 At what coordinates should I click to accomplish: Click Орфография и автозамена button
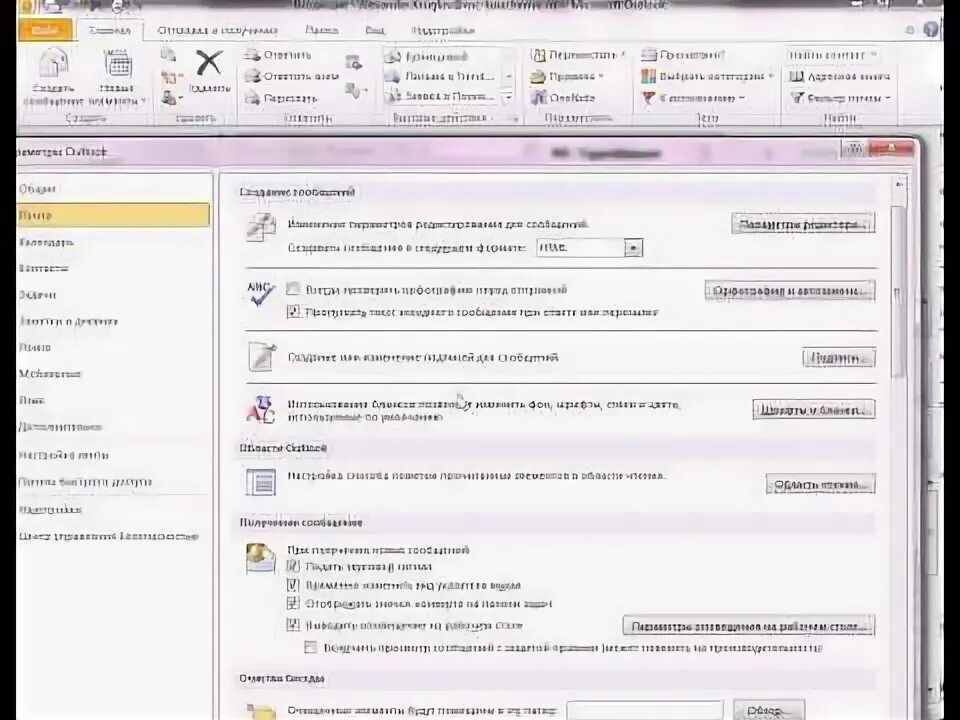click(790, 290)
